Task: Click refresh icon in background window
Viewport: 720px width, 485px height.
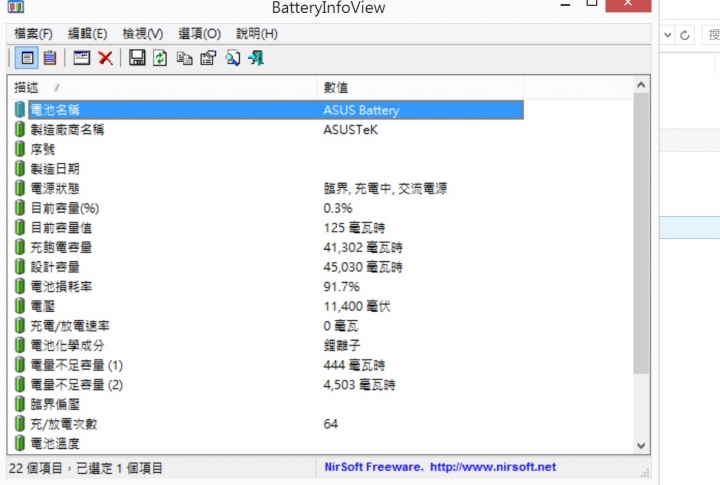Action: (x=685, y=35)
